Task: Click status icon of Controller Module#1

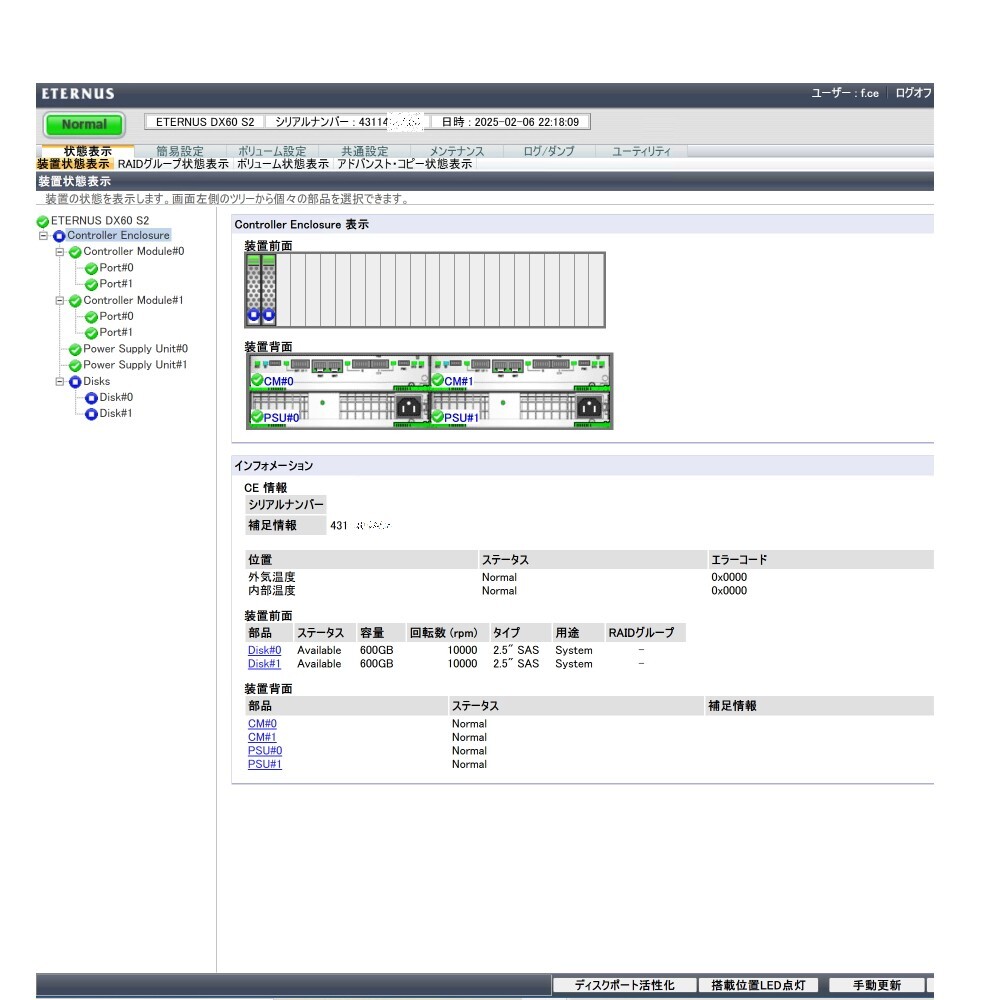Action: (75, 301)
